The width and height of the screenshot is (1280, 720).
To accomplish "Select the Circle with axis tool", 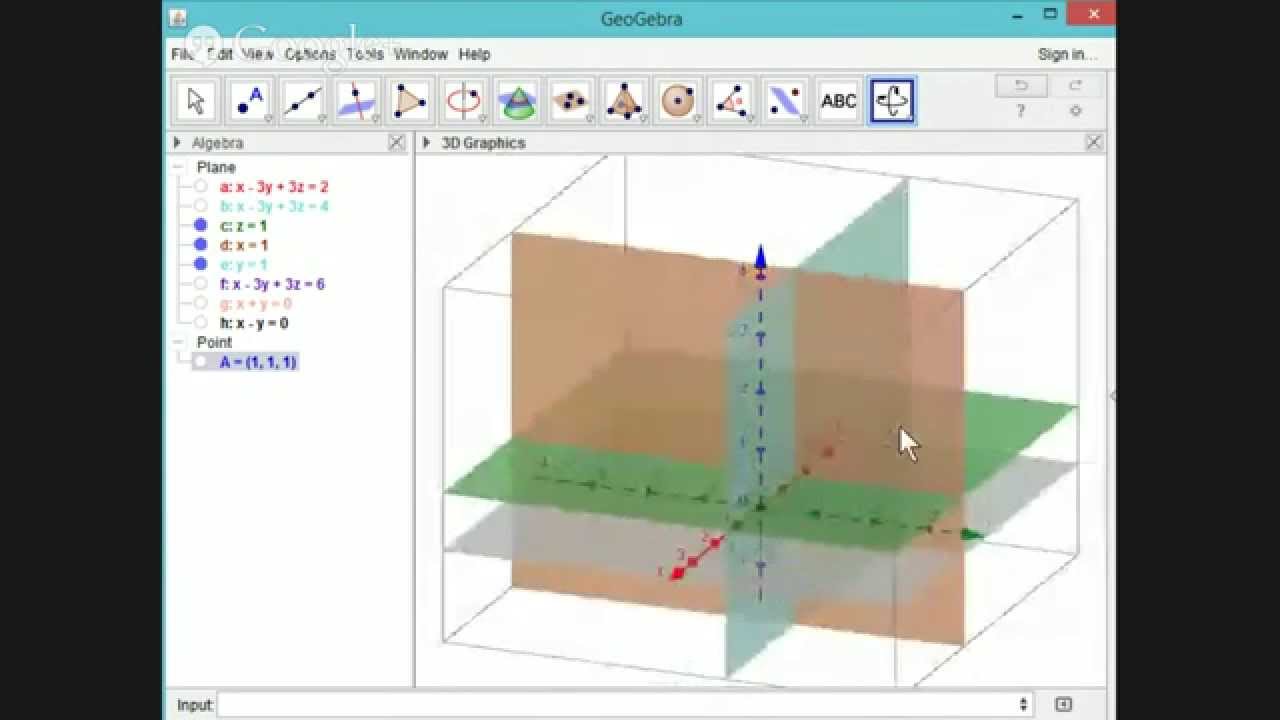I will [x=464, y=101].
